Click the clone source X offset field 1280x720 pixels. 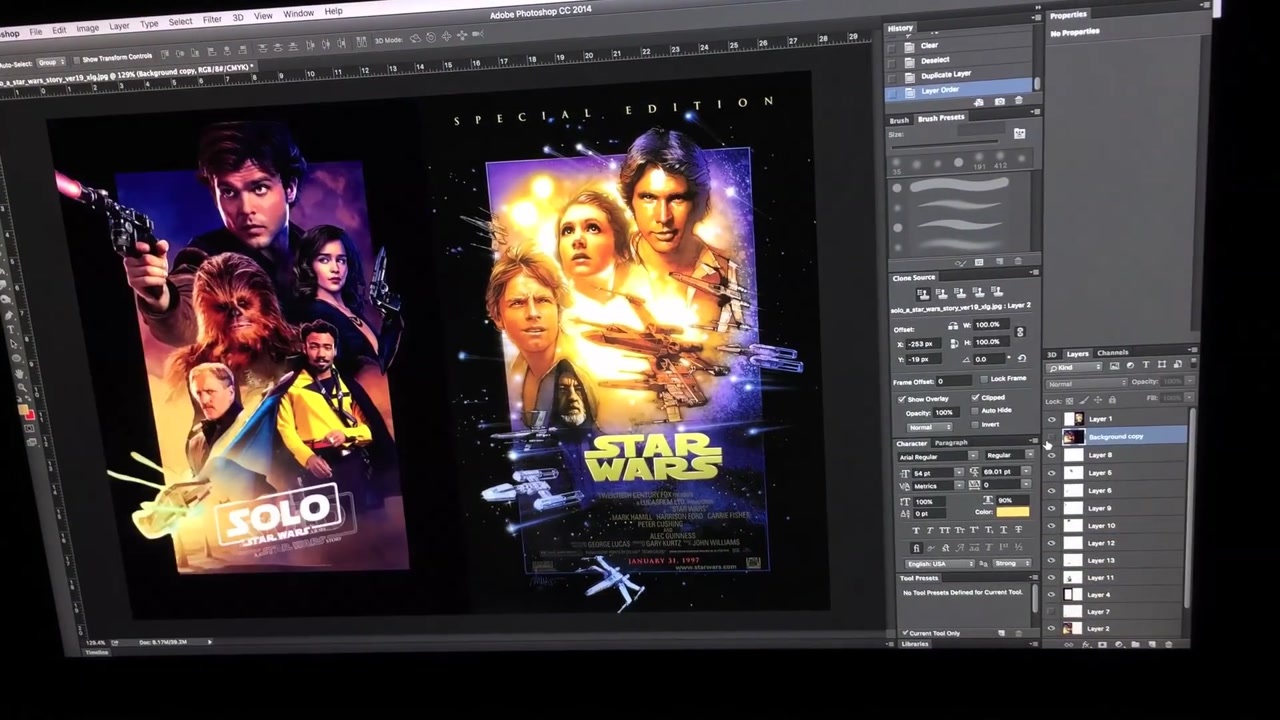924,344
